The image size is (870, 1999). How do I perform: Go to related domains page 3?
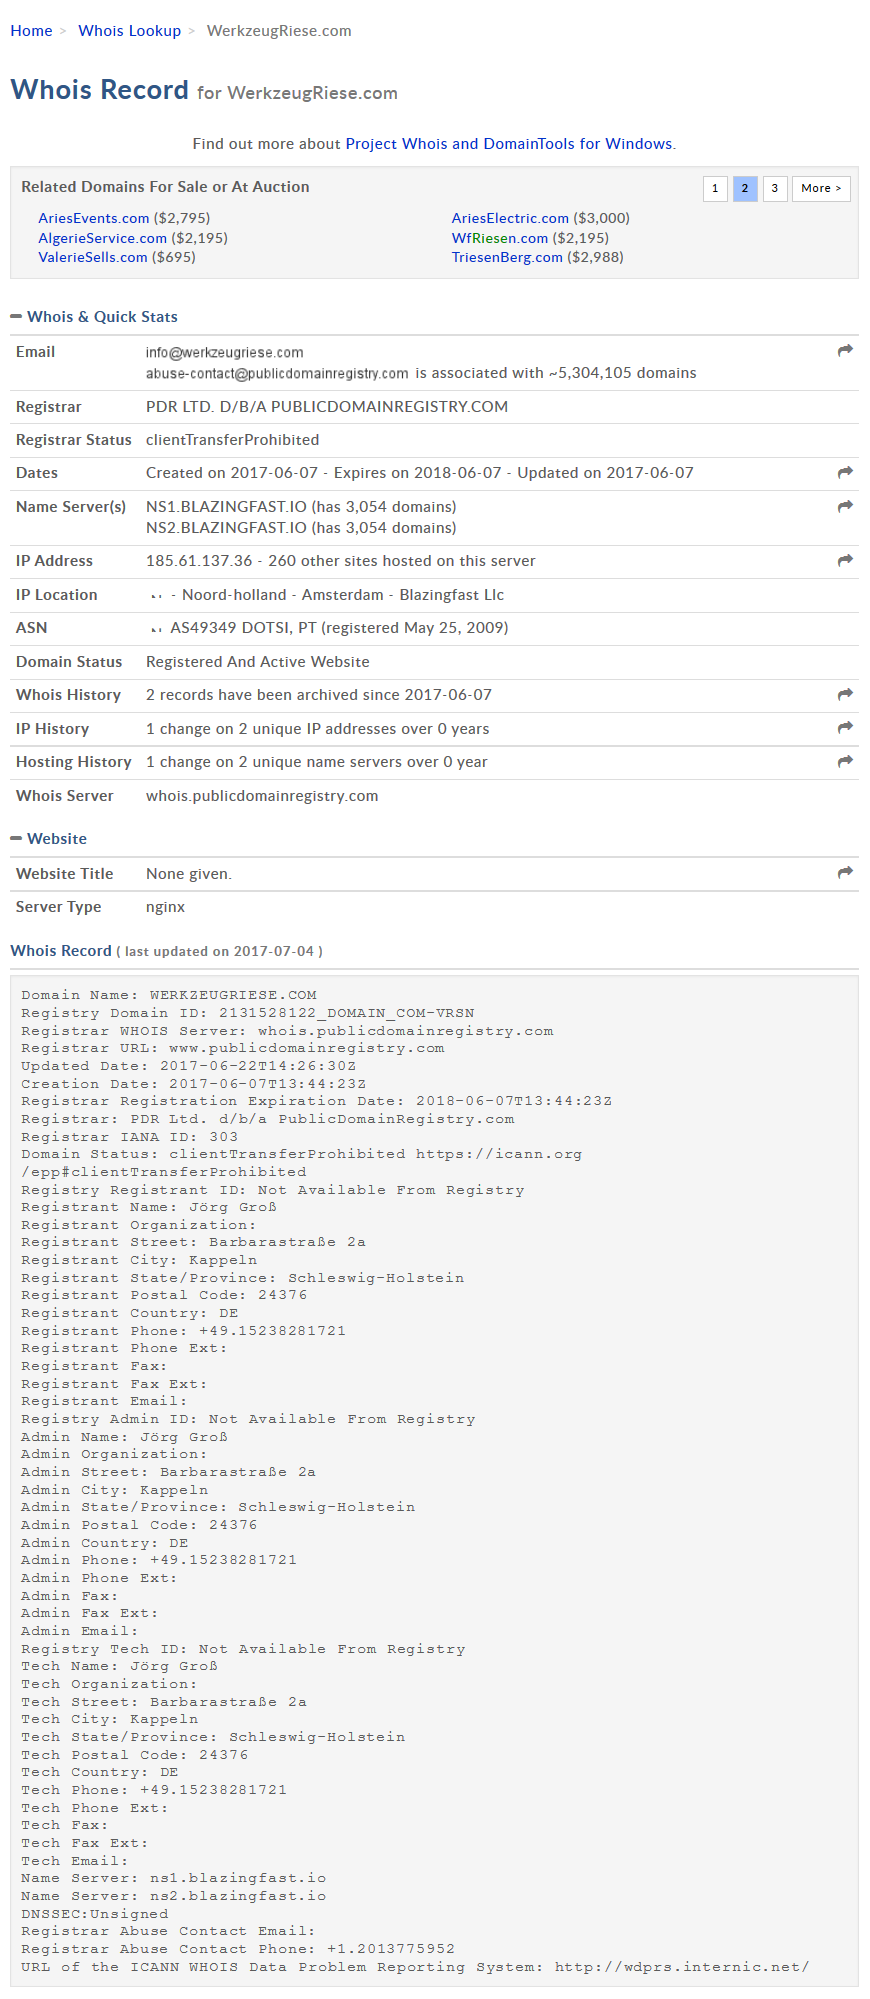click(774, 188)
